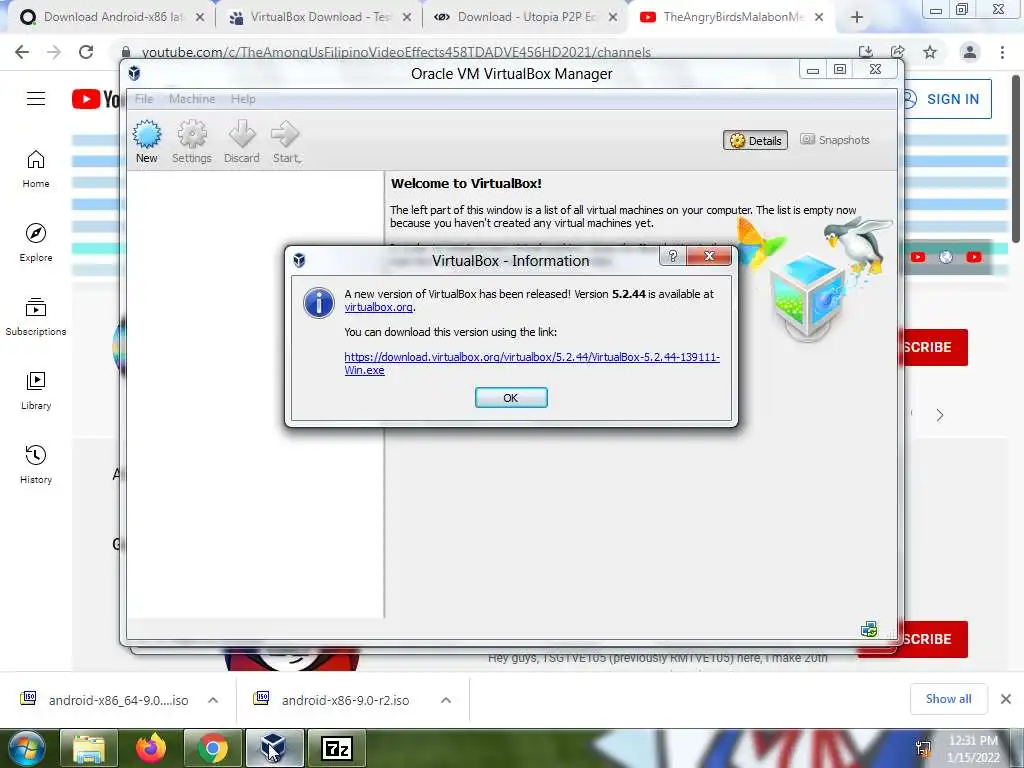This screenshot has height=768, width=1024.
Task: Open the Machine menu in VirtualBox Manager
Action: click(x=192, y=99)
